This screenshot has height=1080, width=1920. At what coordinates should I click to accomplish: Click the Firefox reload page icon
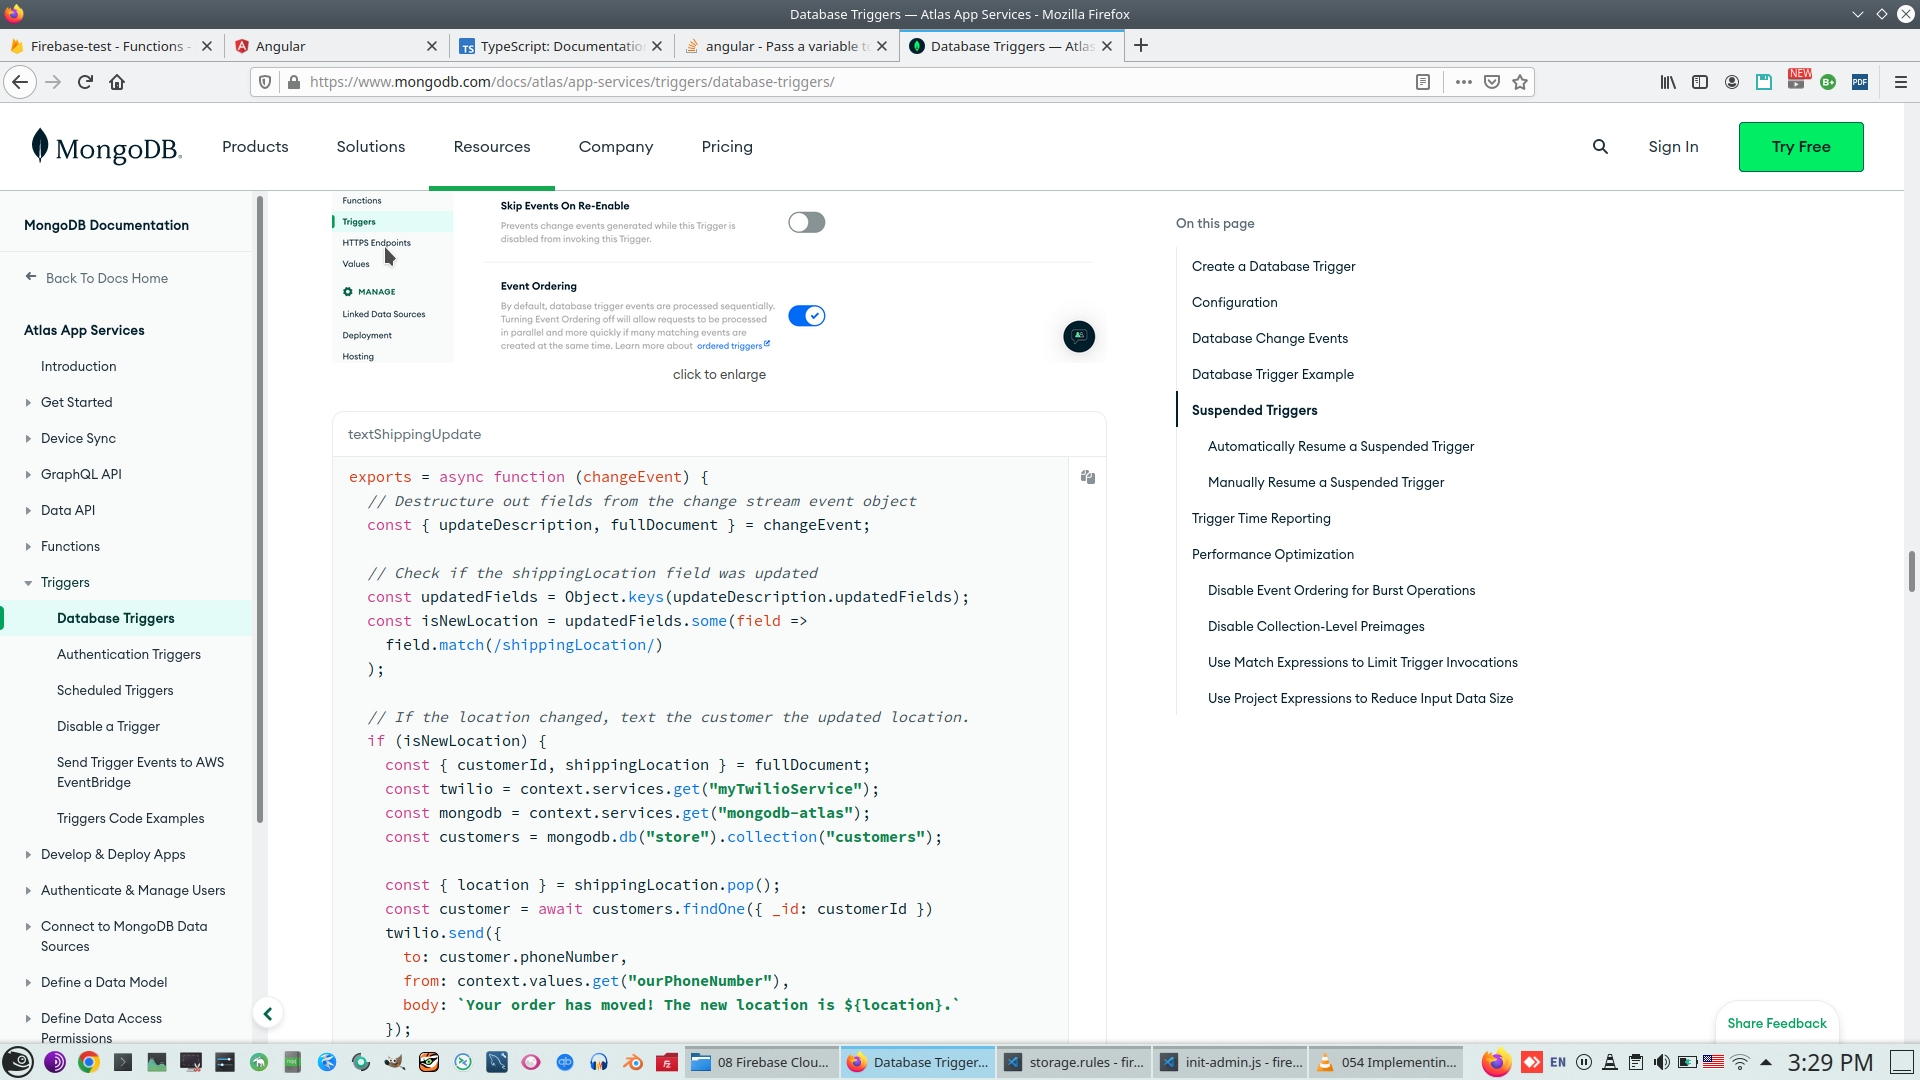point(85,82)
